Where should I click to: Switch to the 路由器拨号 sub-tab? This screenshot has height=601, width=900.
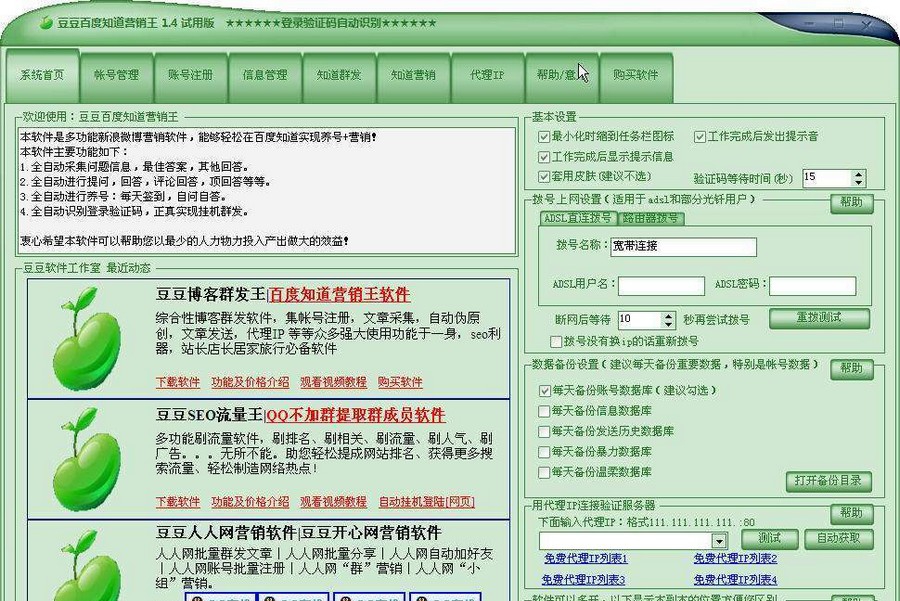(x=651, y=218)
